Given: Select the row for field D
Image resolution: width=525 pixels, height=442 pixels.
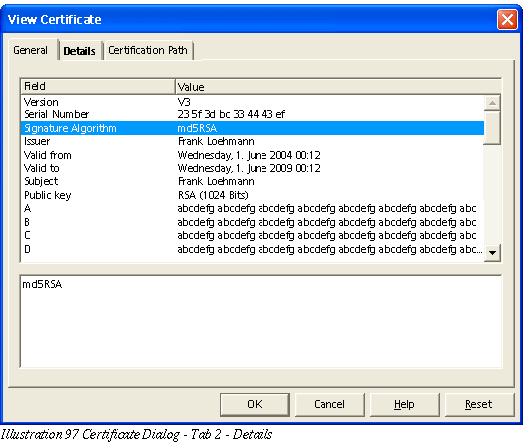Looking at the screenshot, I should pyautogui.click(x=252, y=249).
